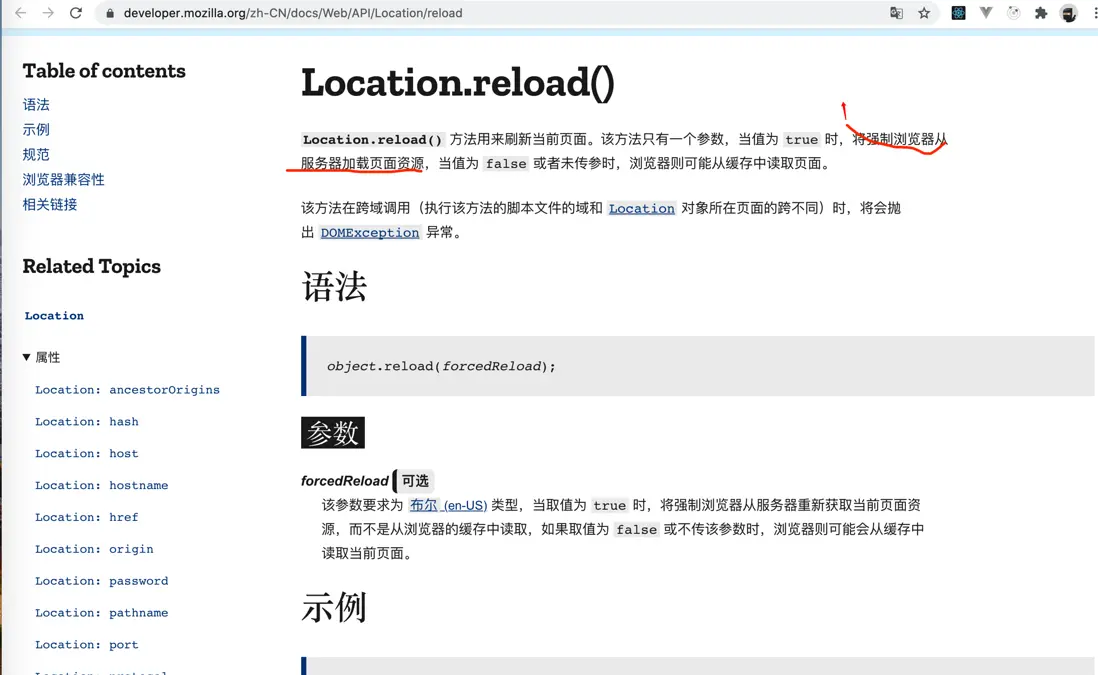
Task: Open Location: pathname link
Action: [x=102, y=613]
